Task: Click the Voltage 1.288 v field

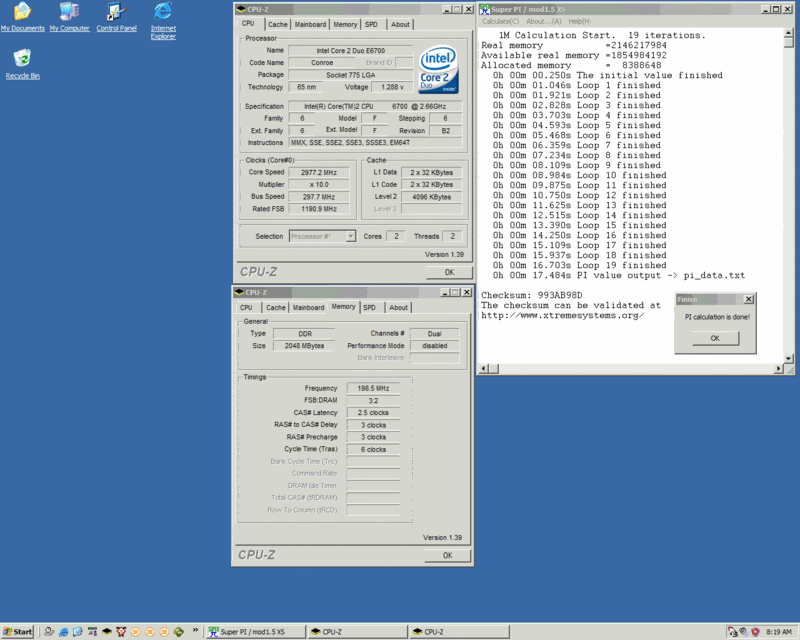Action: (x=392, y=87)
